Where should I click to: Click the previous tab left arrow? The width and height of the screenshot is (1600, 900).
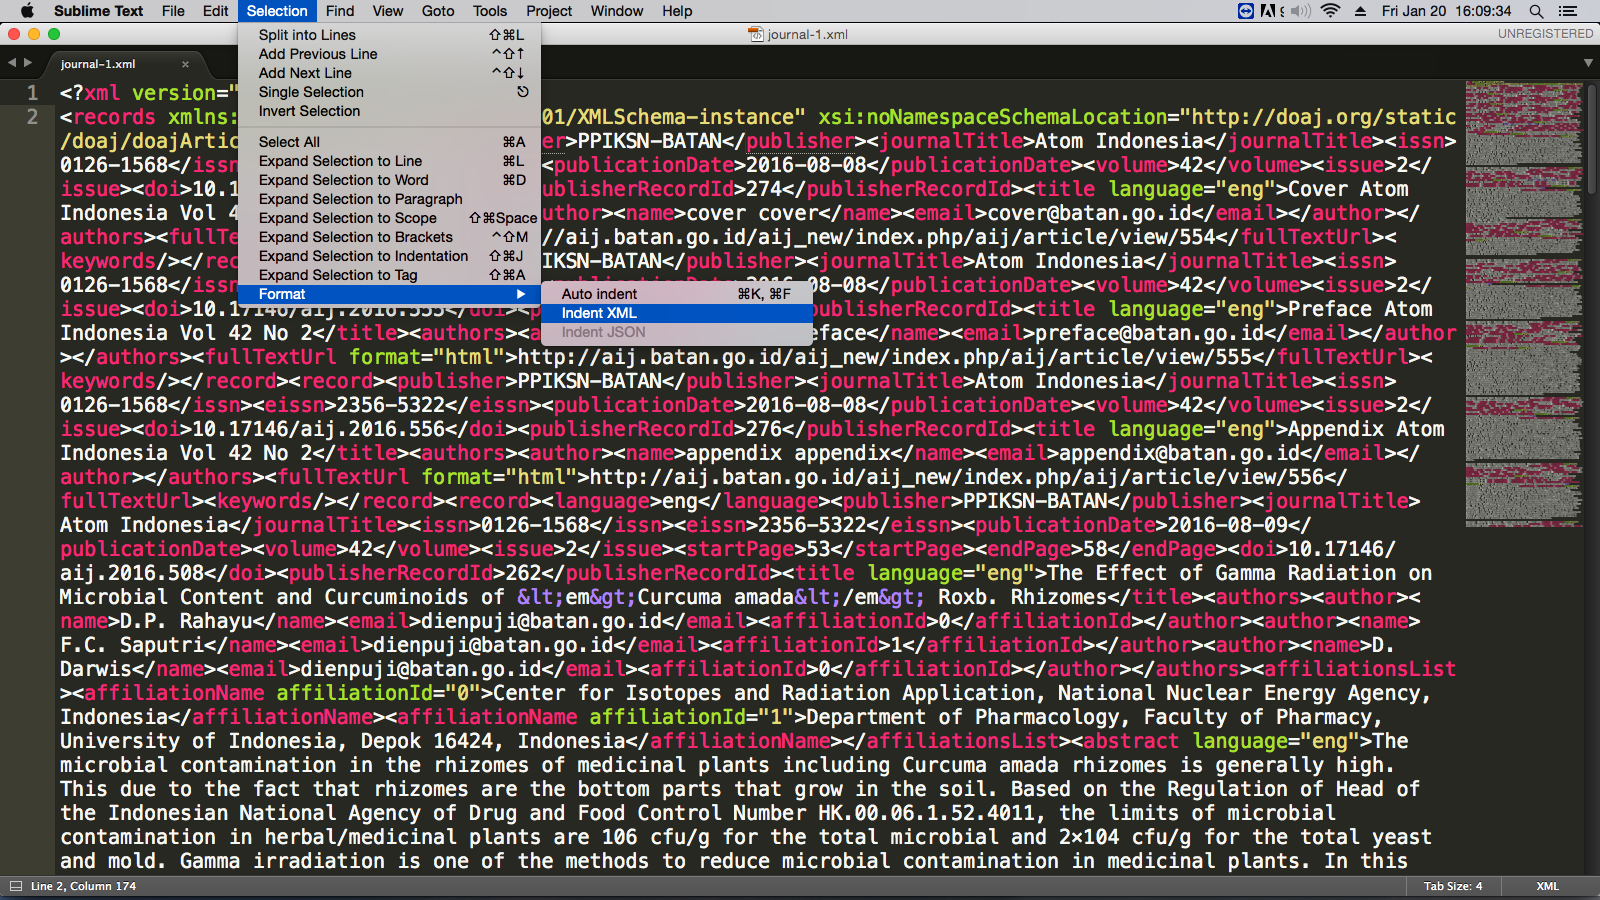click(x=12, y=63)
